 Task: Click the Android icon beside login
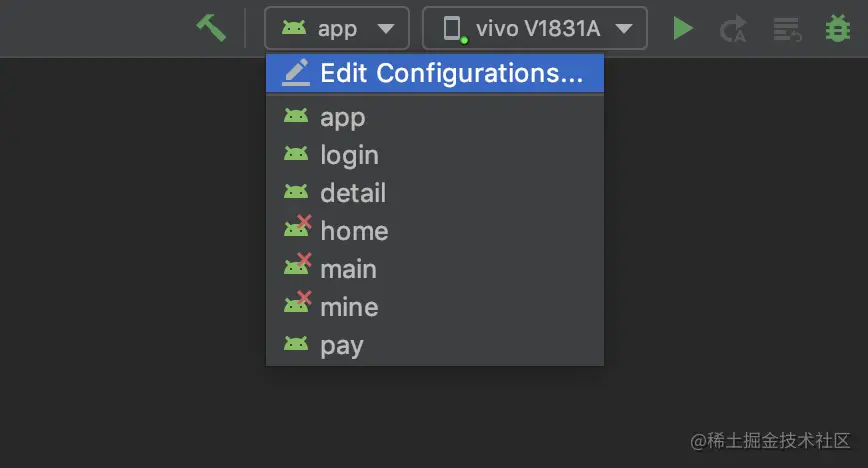(x=296, y=153)
